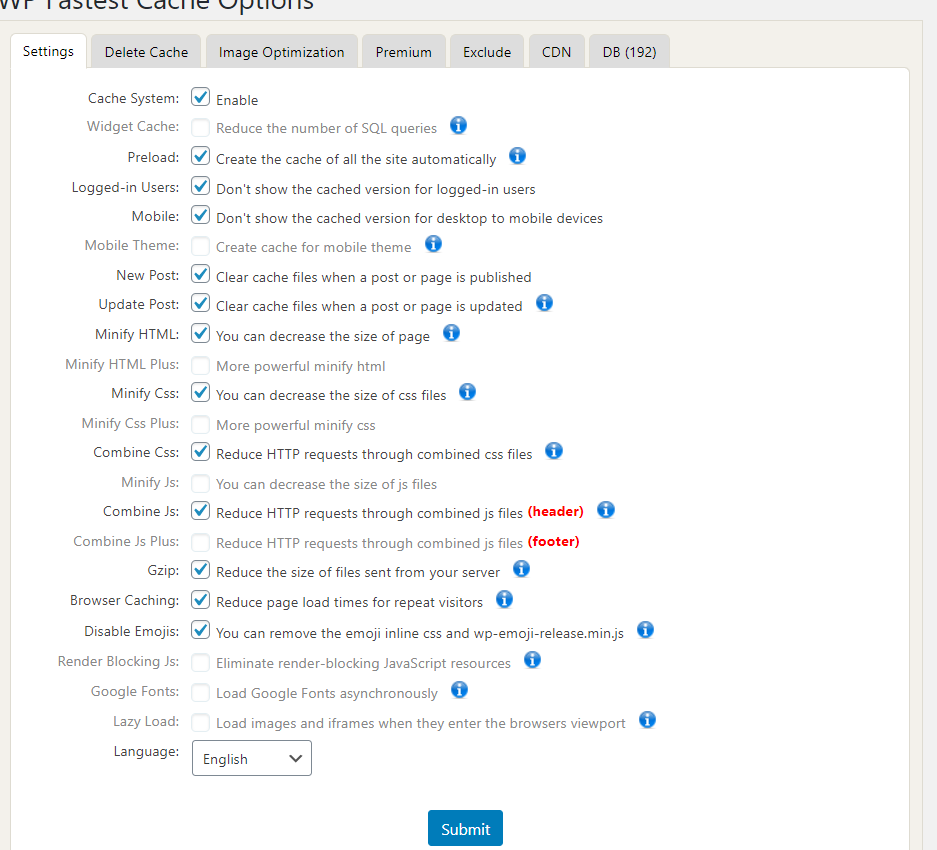Toggle Logged-in Users checkbox
The width and height of the screenshot is (937, 850).
201,186
